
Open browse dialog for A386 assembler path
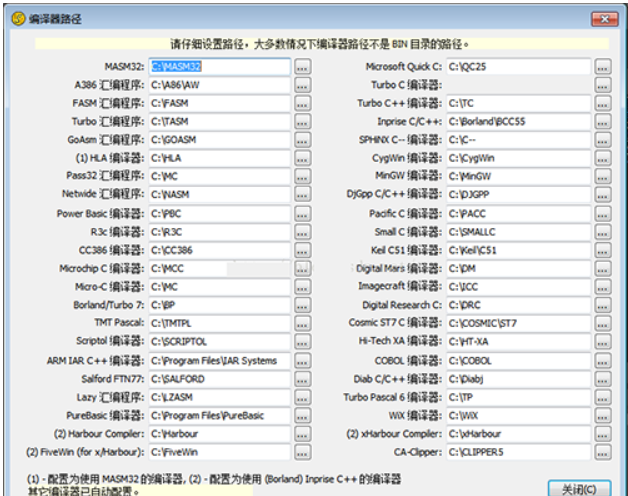(x=302, y=85)
